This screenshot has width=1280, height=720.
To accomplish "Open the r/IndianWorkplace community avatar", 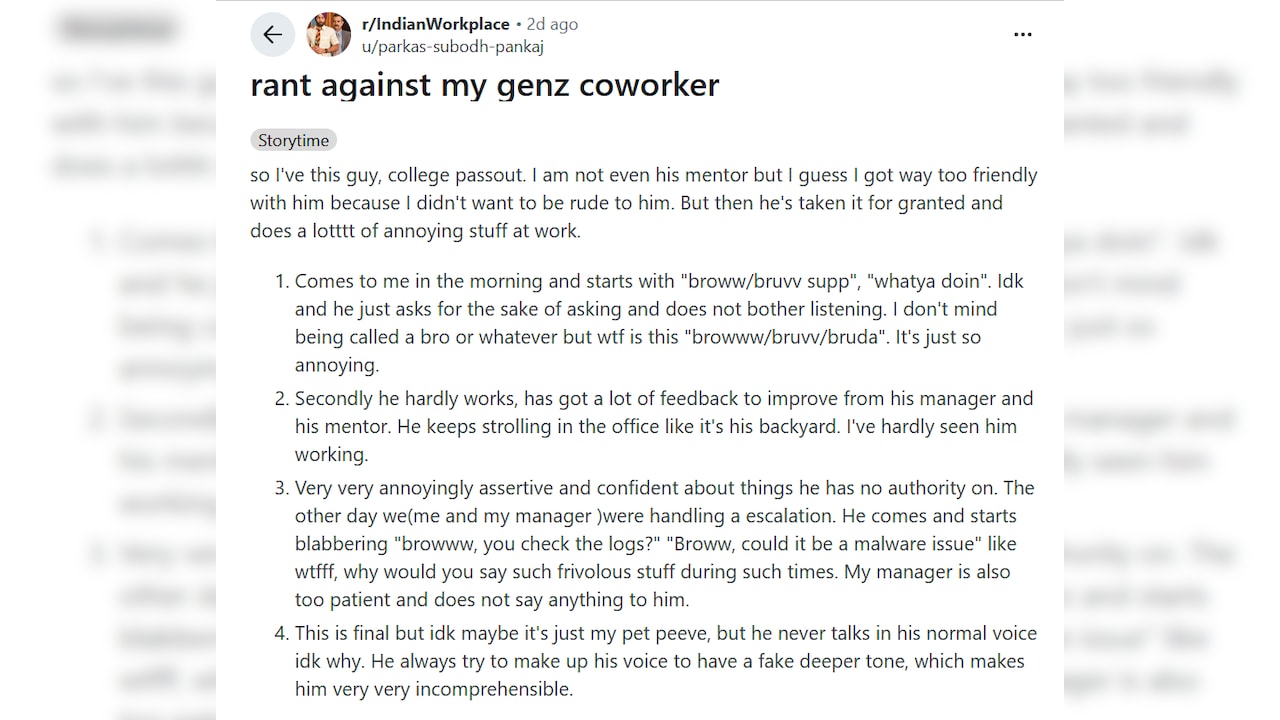I will point(328,35).
